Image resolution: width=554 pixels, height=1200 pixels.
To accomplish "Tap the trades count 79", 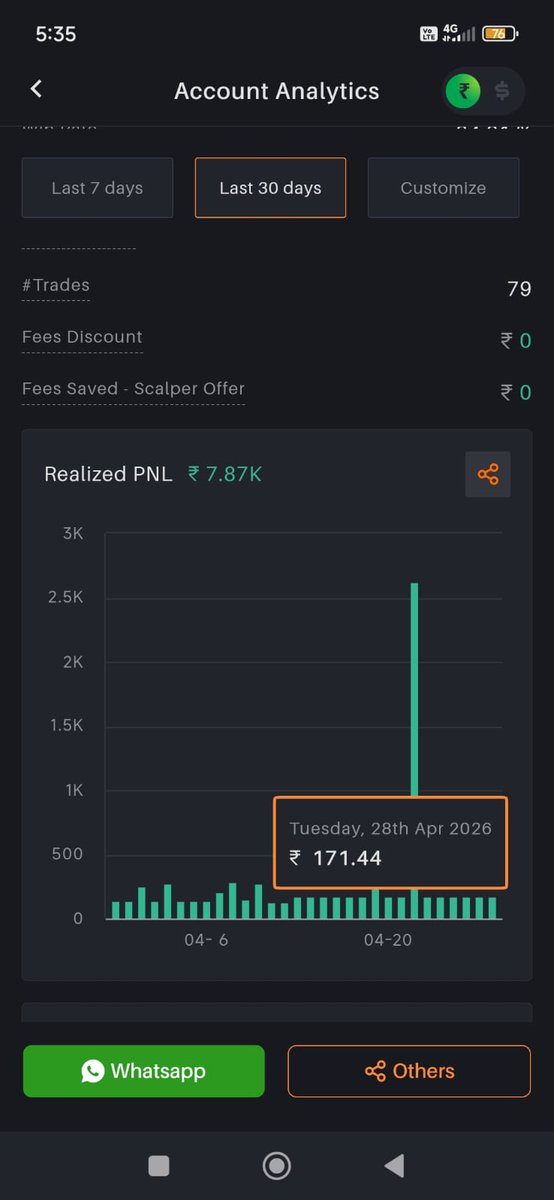I will (519, 289).
